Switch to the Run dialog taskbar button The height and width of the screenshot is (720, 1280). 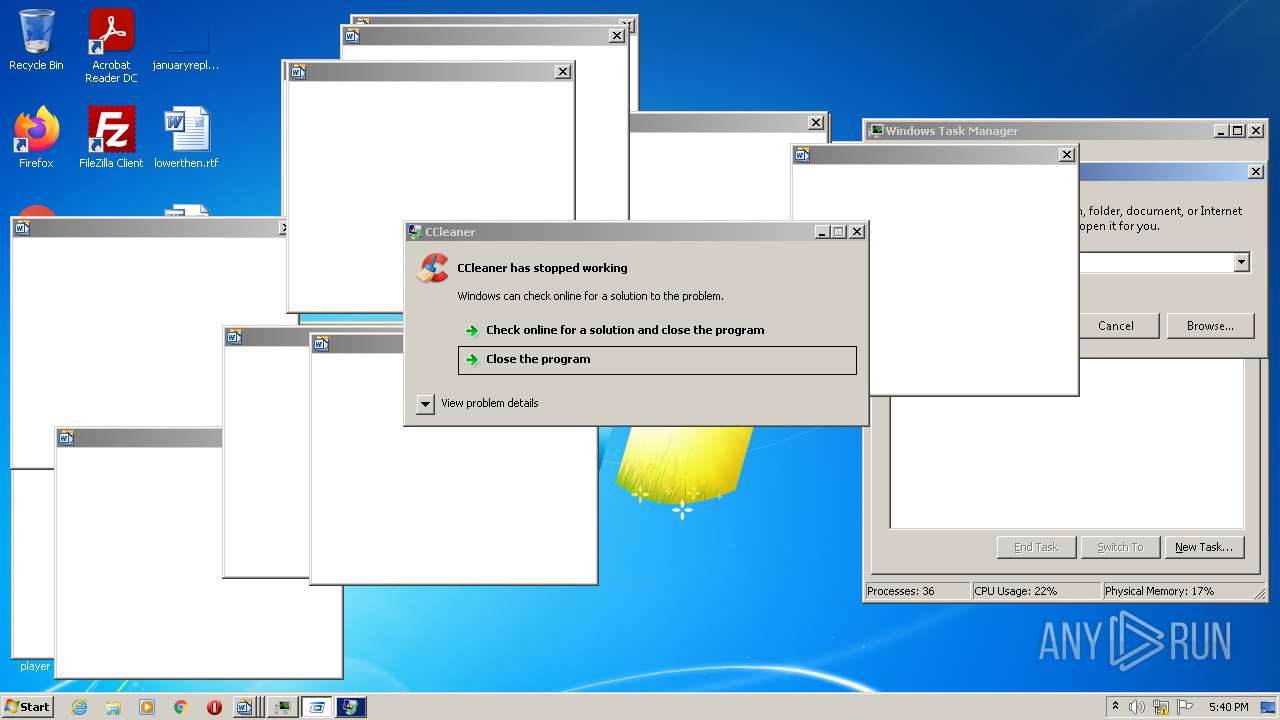click(x=317, y=707)
